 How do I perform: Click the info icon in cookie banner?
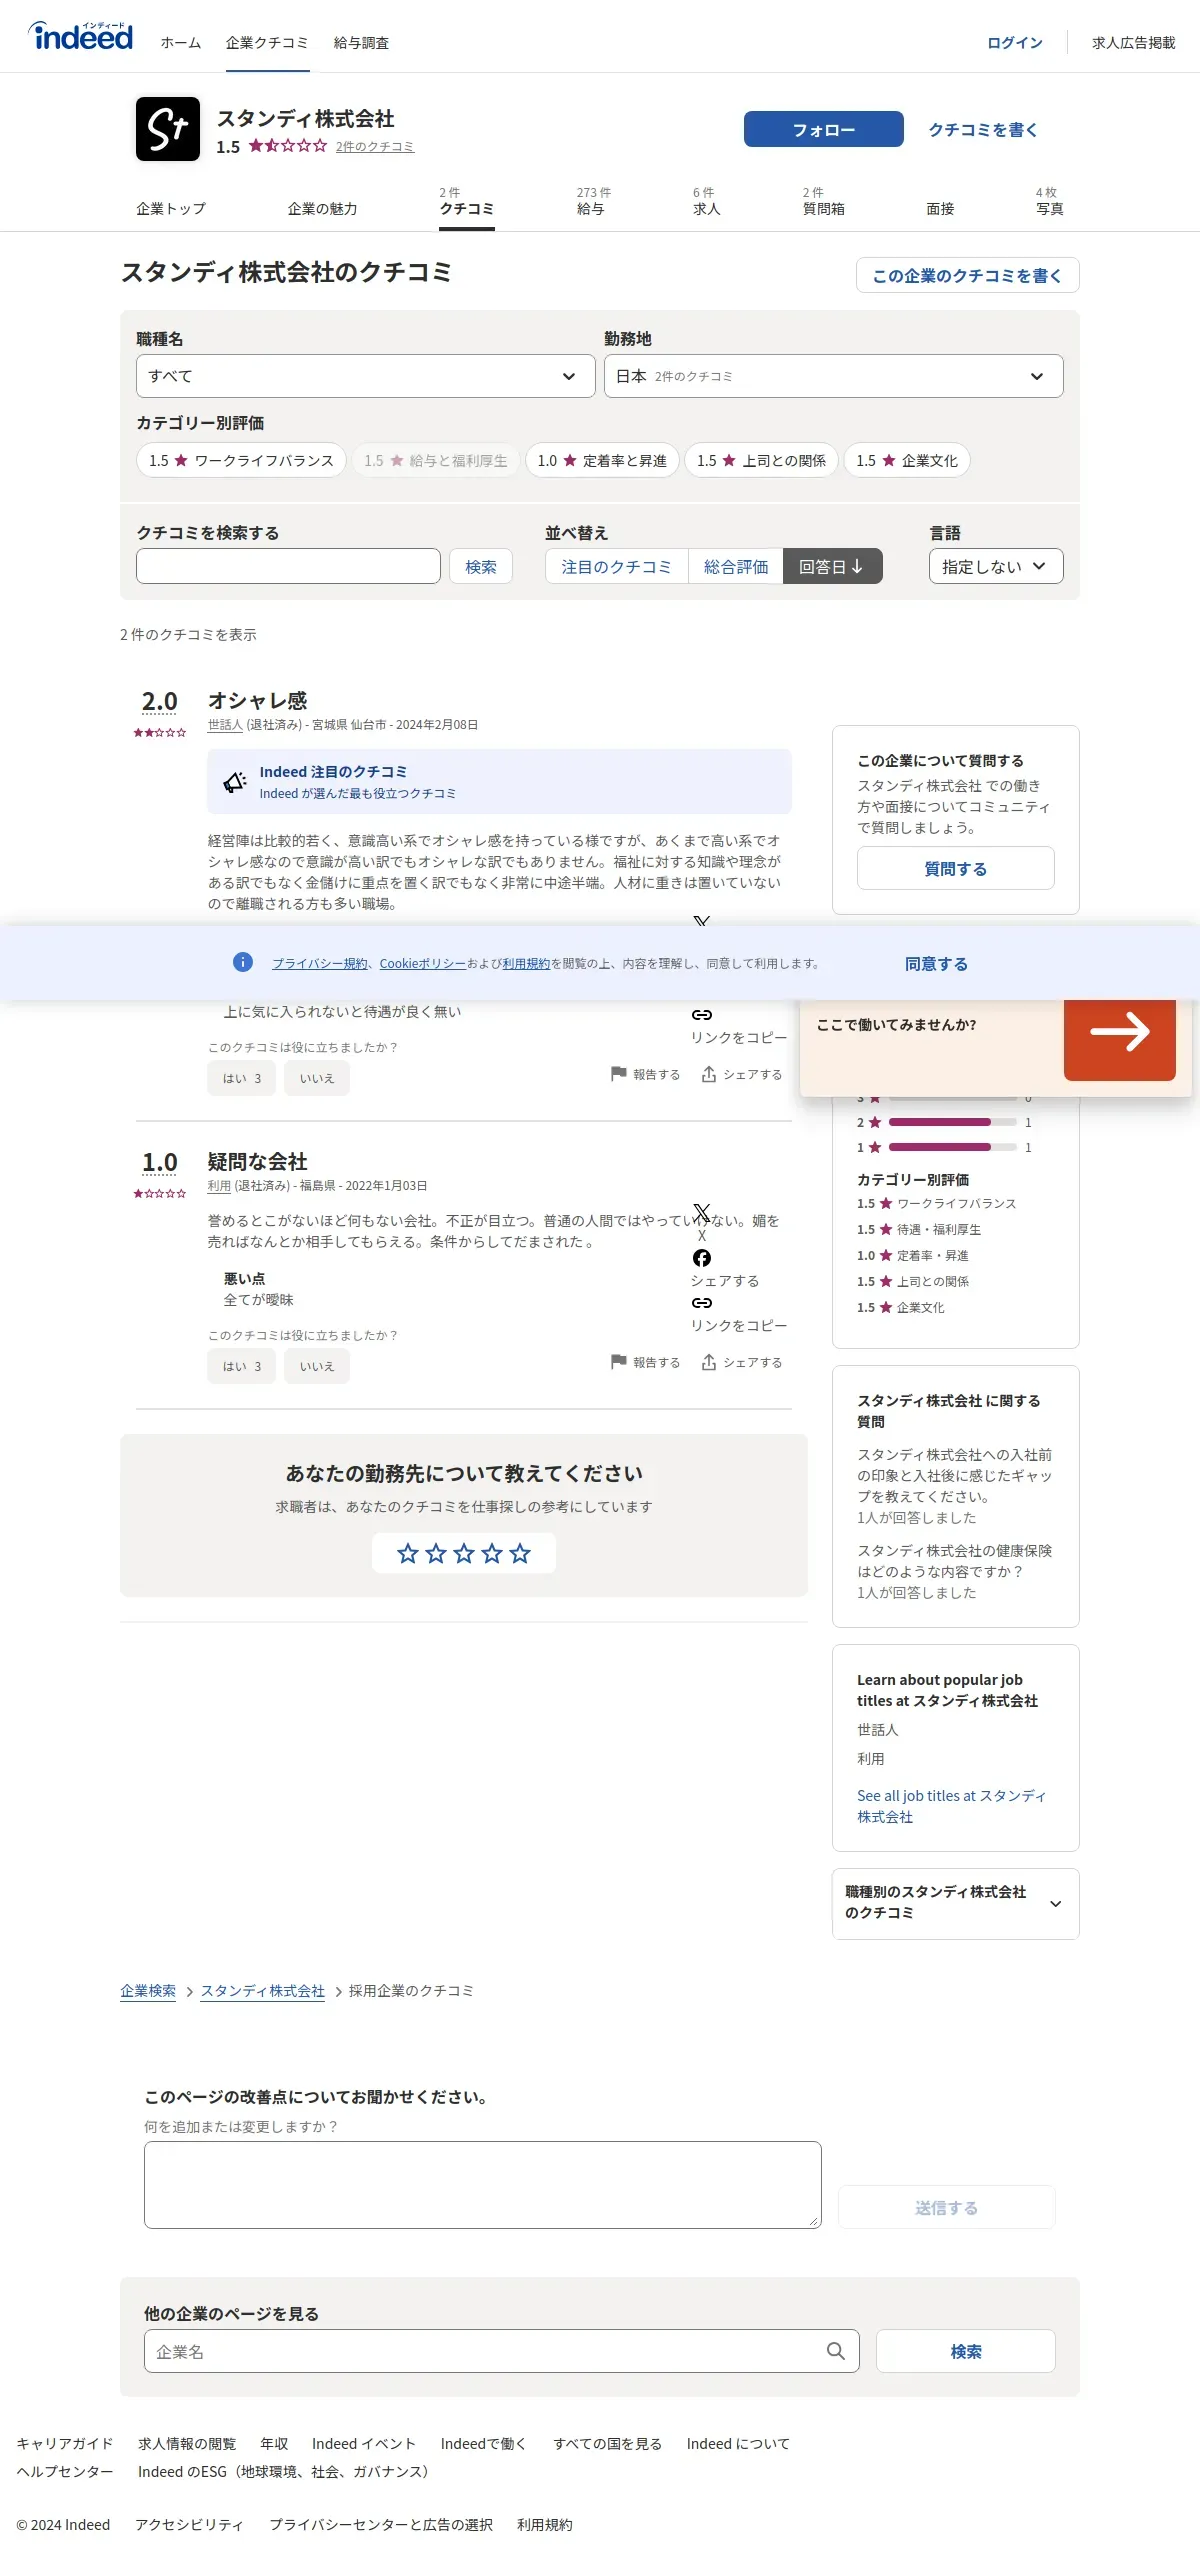[x=243, y=962]
